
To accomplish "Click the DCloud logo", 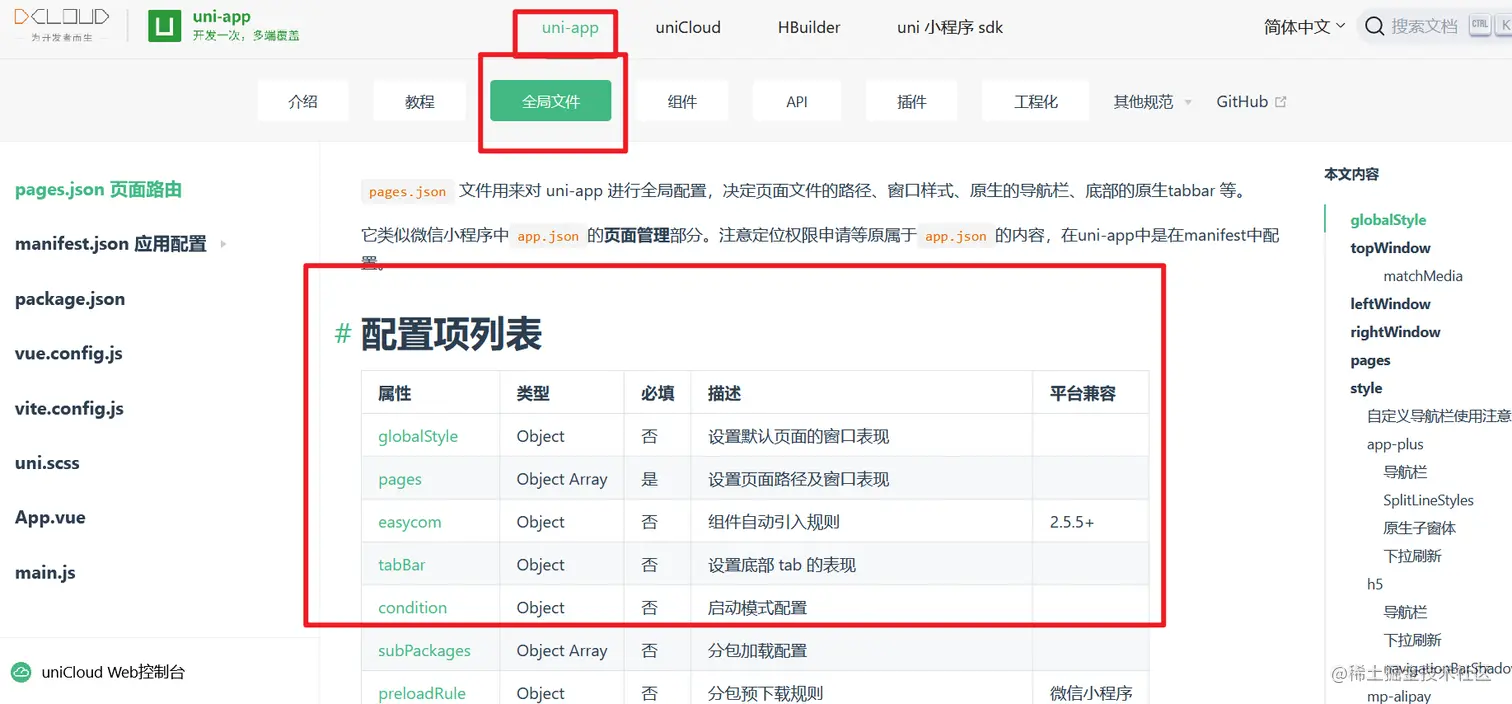I will click(61, 20).
